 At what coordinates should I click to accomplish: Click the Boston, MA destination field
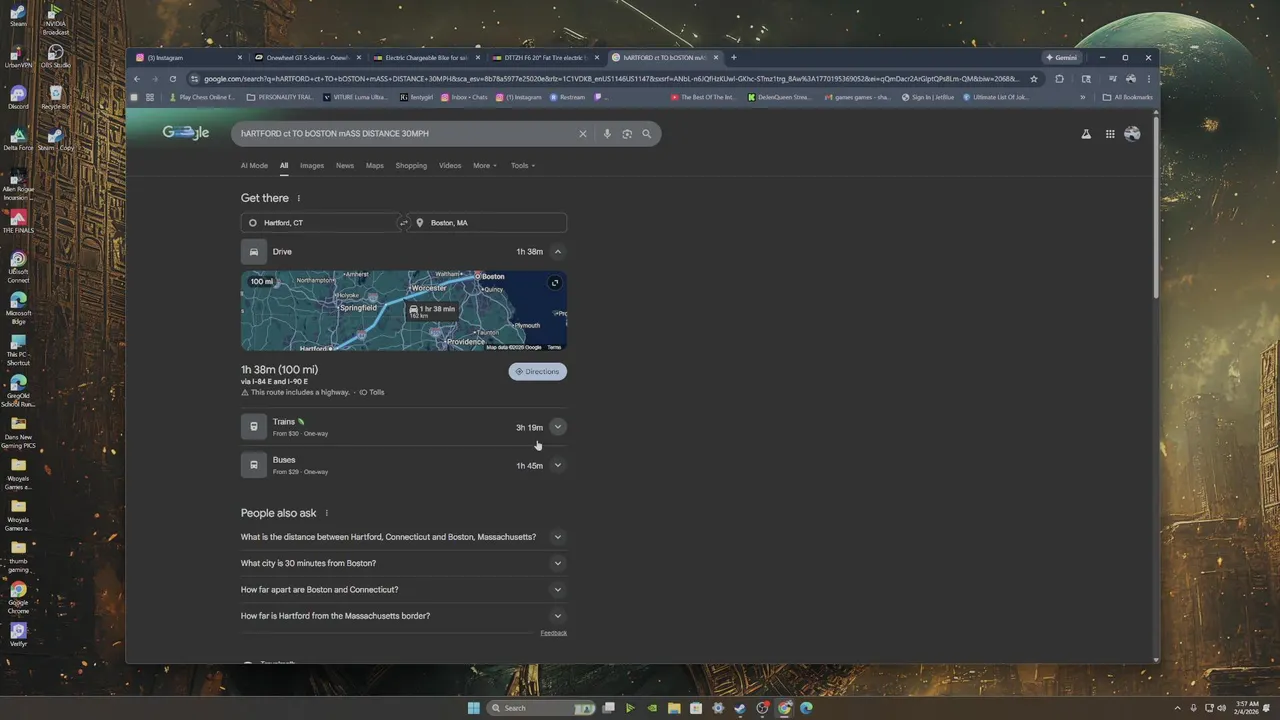(489, 223)
